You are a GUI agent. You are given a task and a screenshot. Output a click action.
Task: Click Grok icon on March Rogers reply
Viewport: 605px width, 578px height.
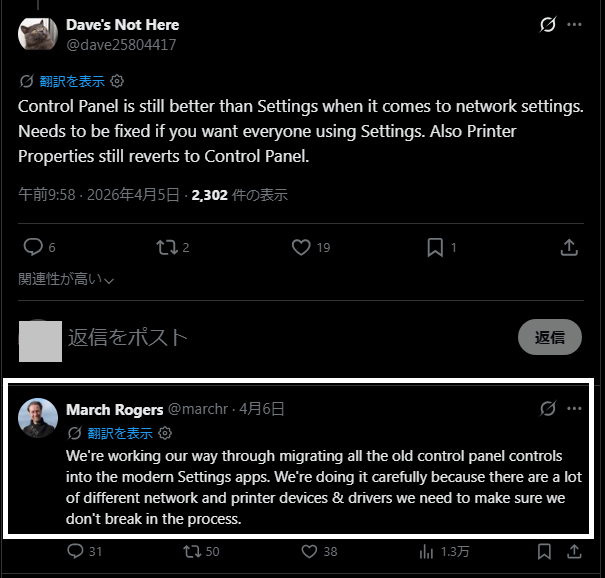pos(548,408)
